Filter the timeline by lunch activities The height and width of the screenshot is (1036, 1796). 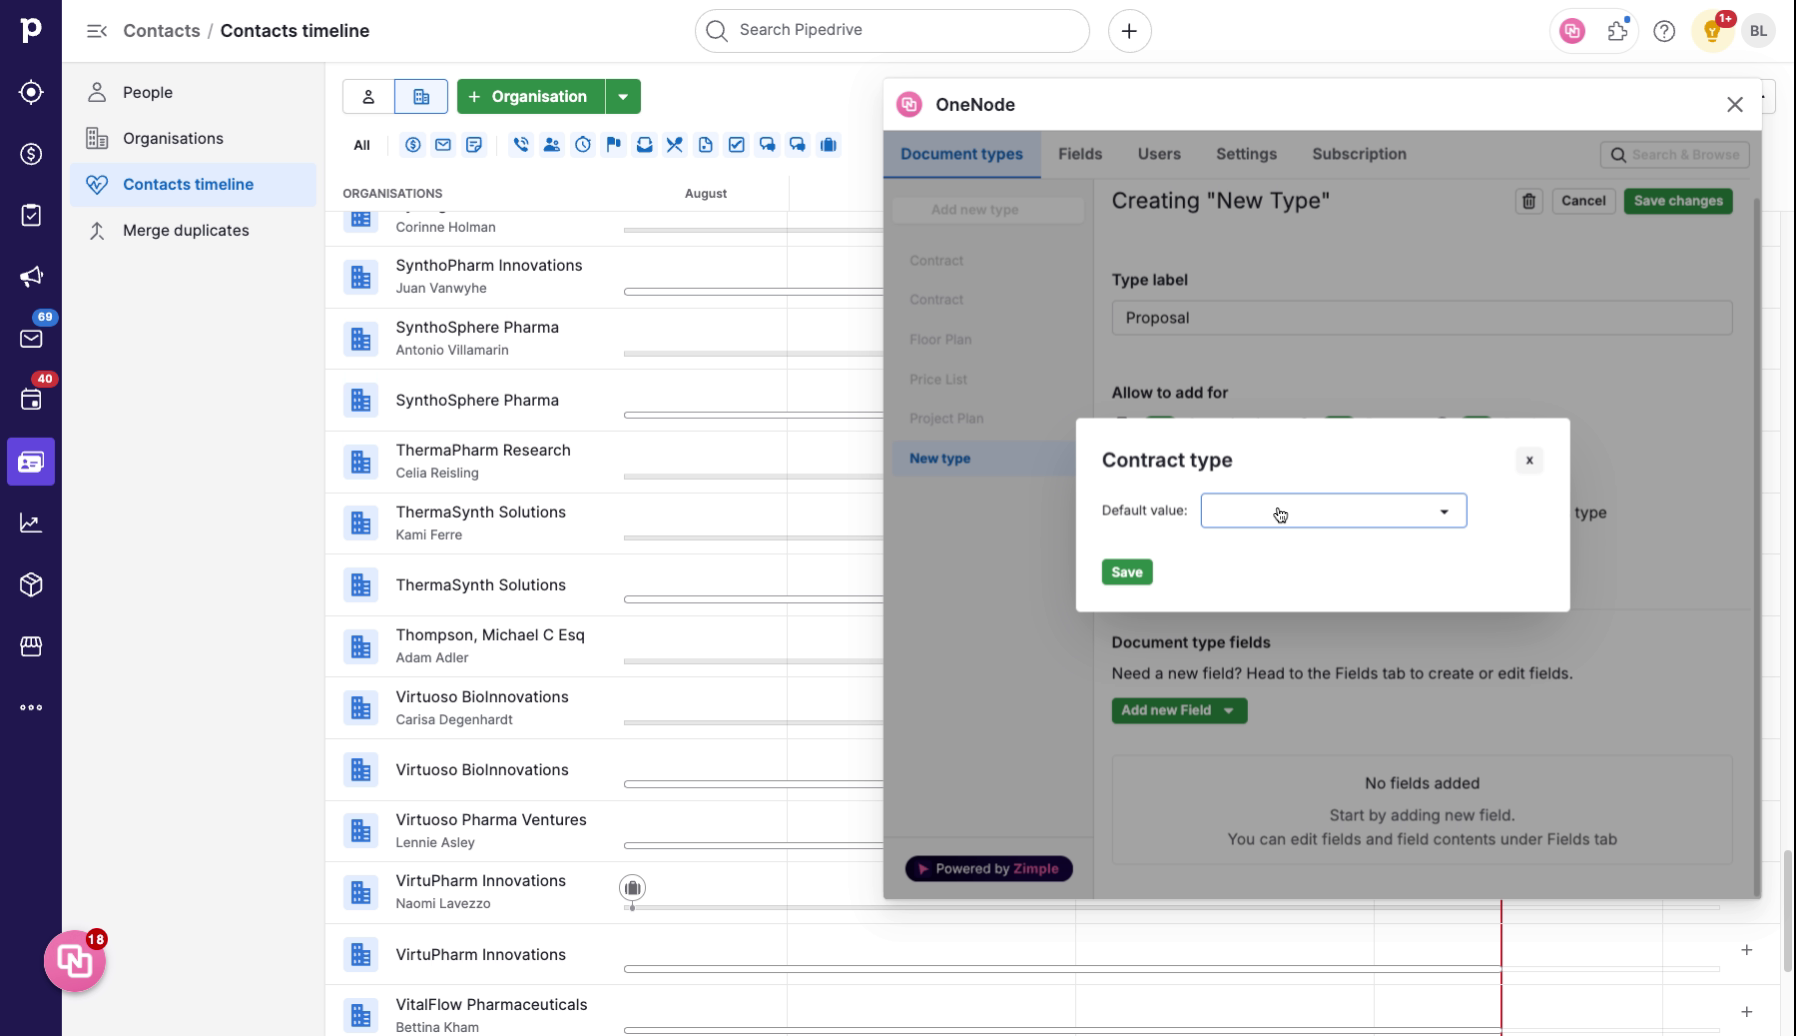pos(675,145)
